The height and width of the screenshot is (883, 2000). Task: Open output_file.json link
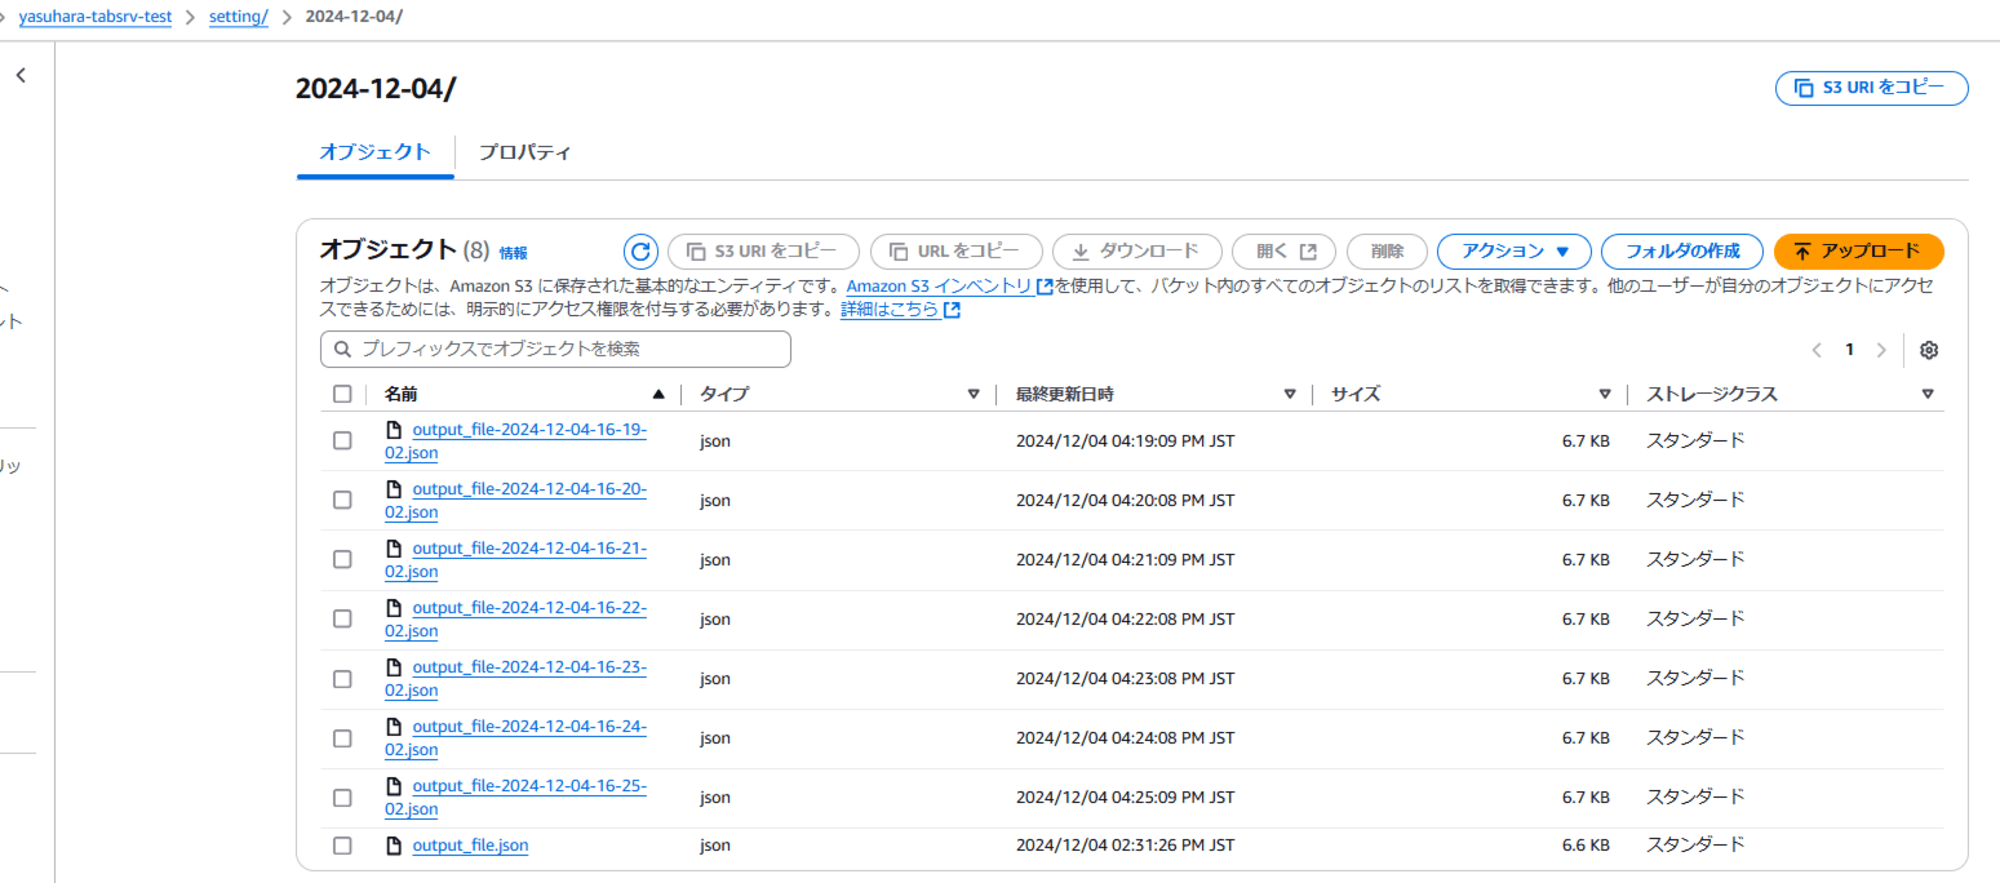tap(470, 846)
